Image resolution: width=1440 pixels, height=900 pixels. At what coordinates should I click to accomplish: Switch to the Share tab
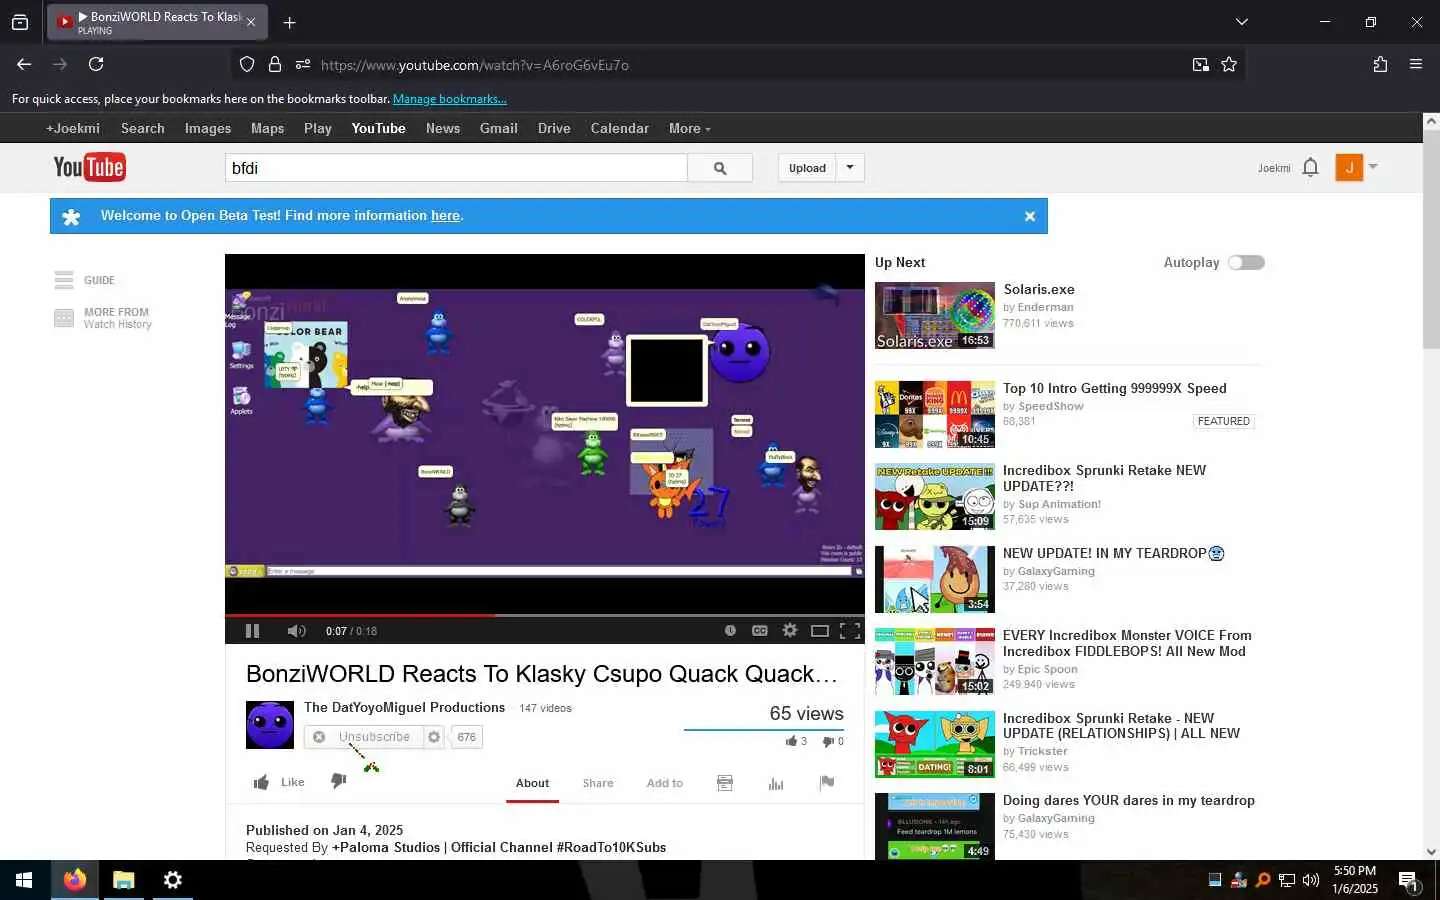coord(598,783)
